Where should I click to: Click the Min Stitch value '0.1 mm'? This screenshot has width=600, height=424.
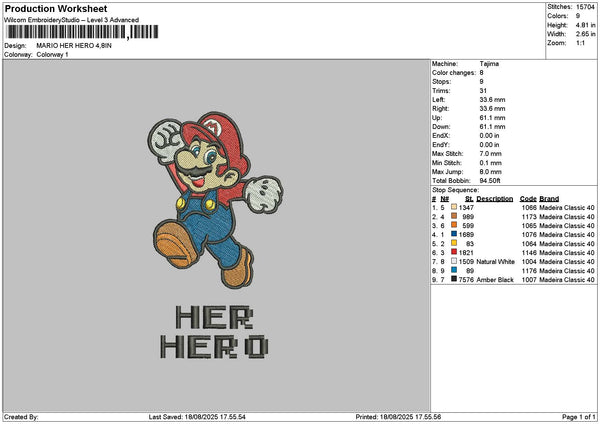coord(491,163)
